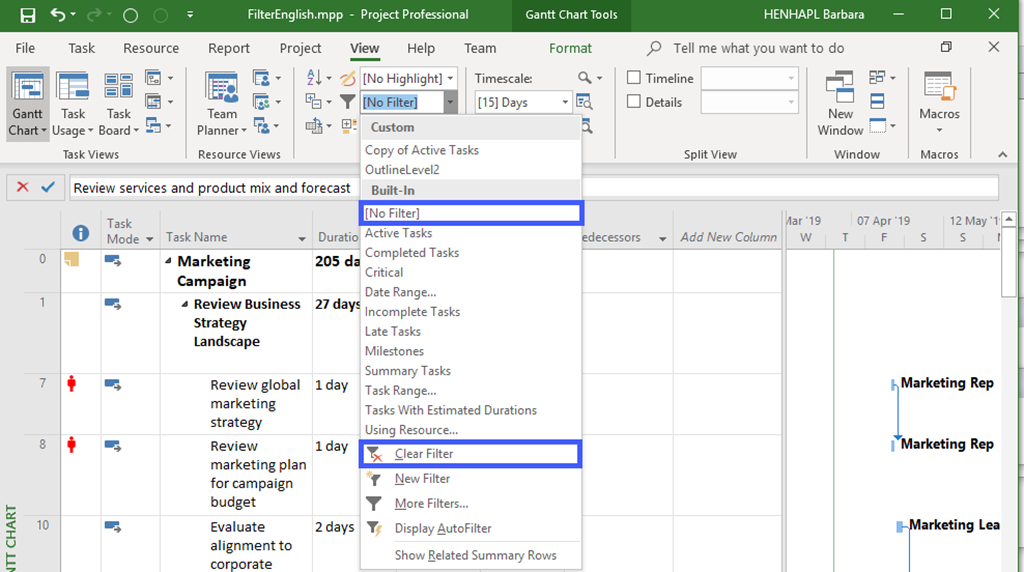Click the Tables icon in ribbon
The height and width of the screenshot is (572, 1024).
(x=313, y=125)
